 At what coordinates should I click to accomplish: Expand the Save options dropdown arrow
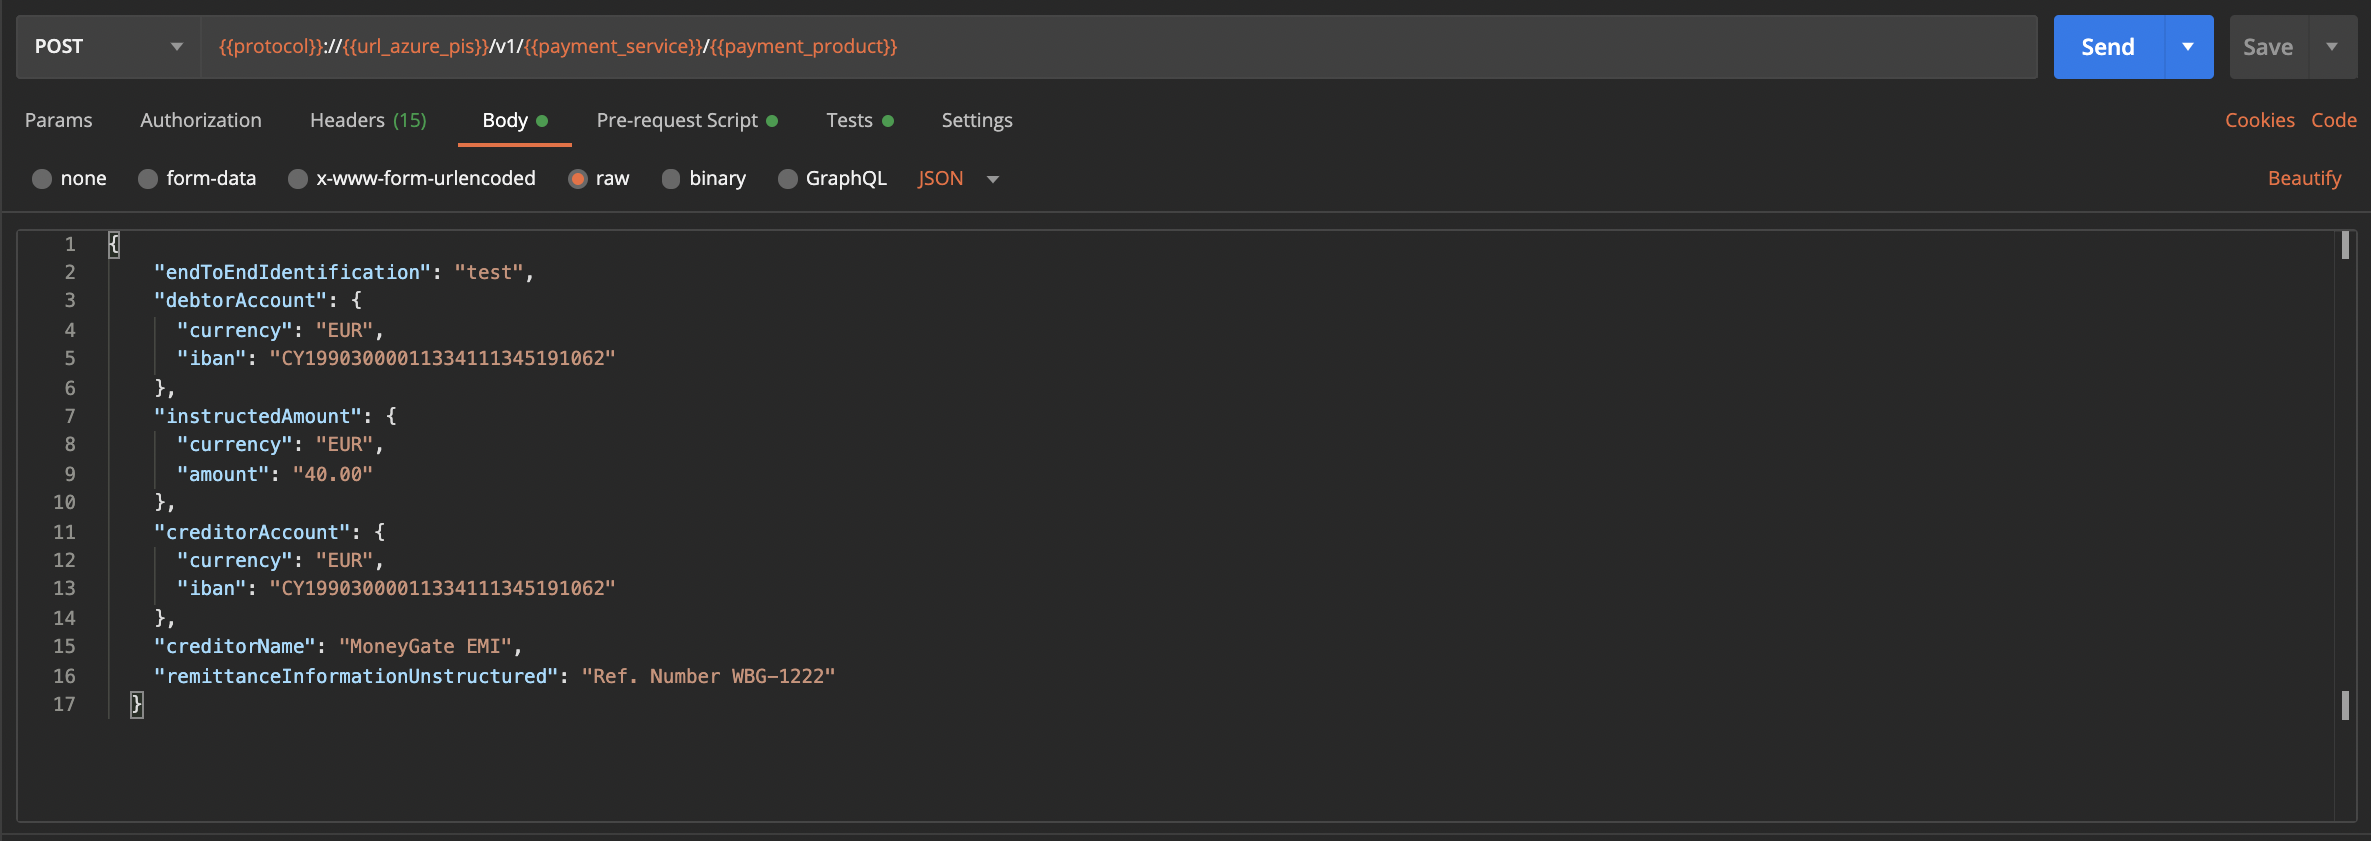click(x=2332, y=47)
